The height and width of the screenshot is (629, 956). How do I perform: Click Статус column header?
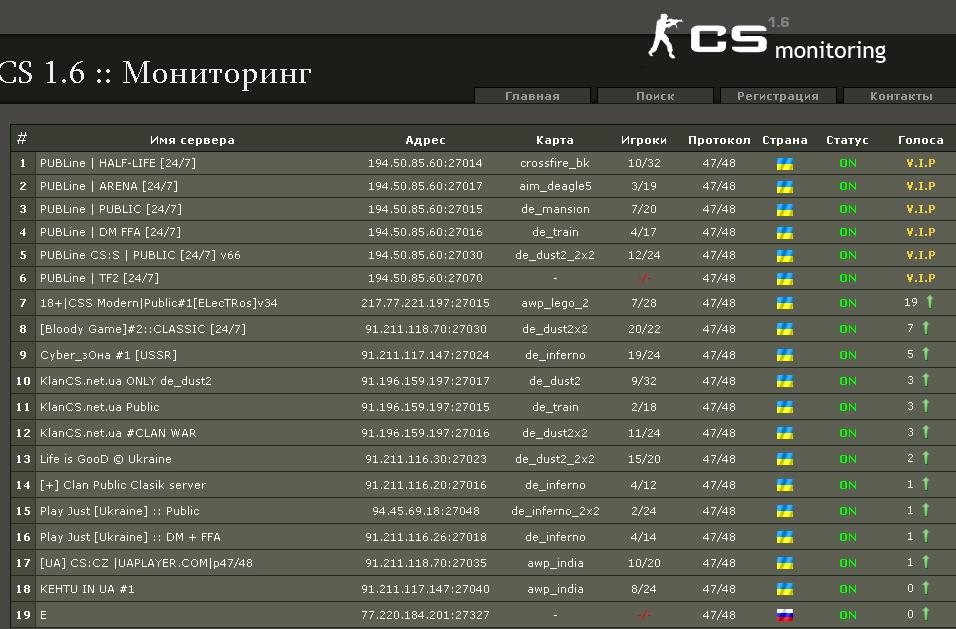pos(847,140)
